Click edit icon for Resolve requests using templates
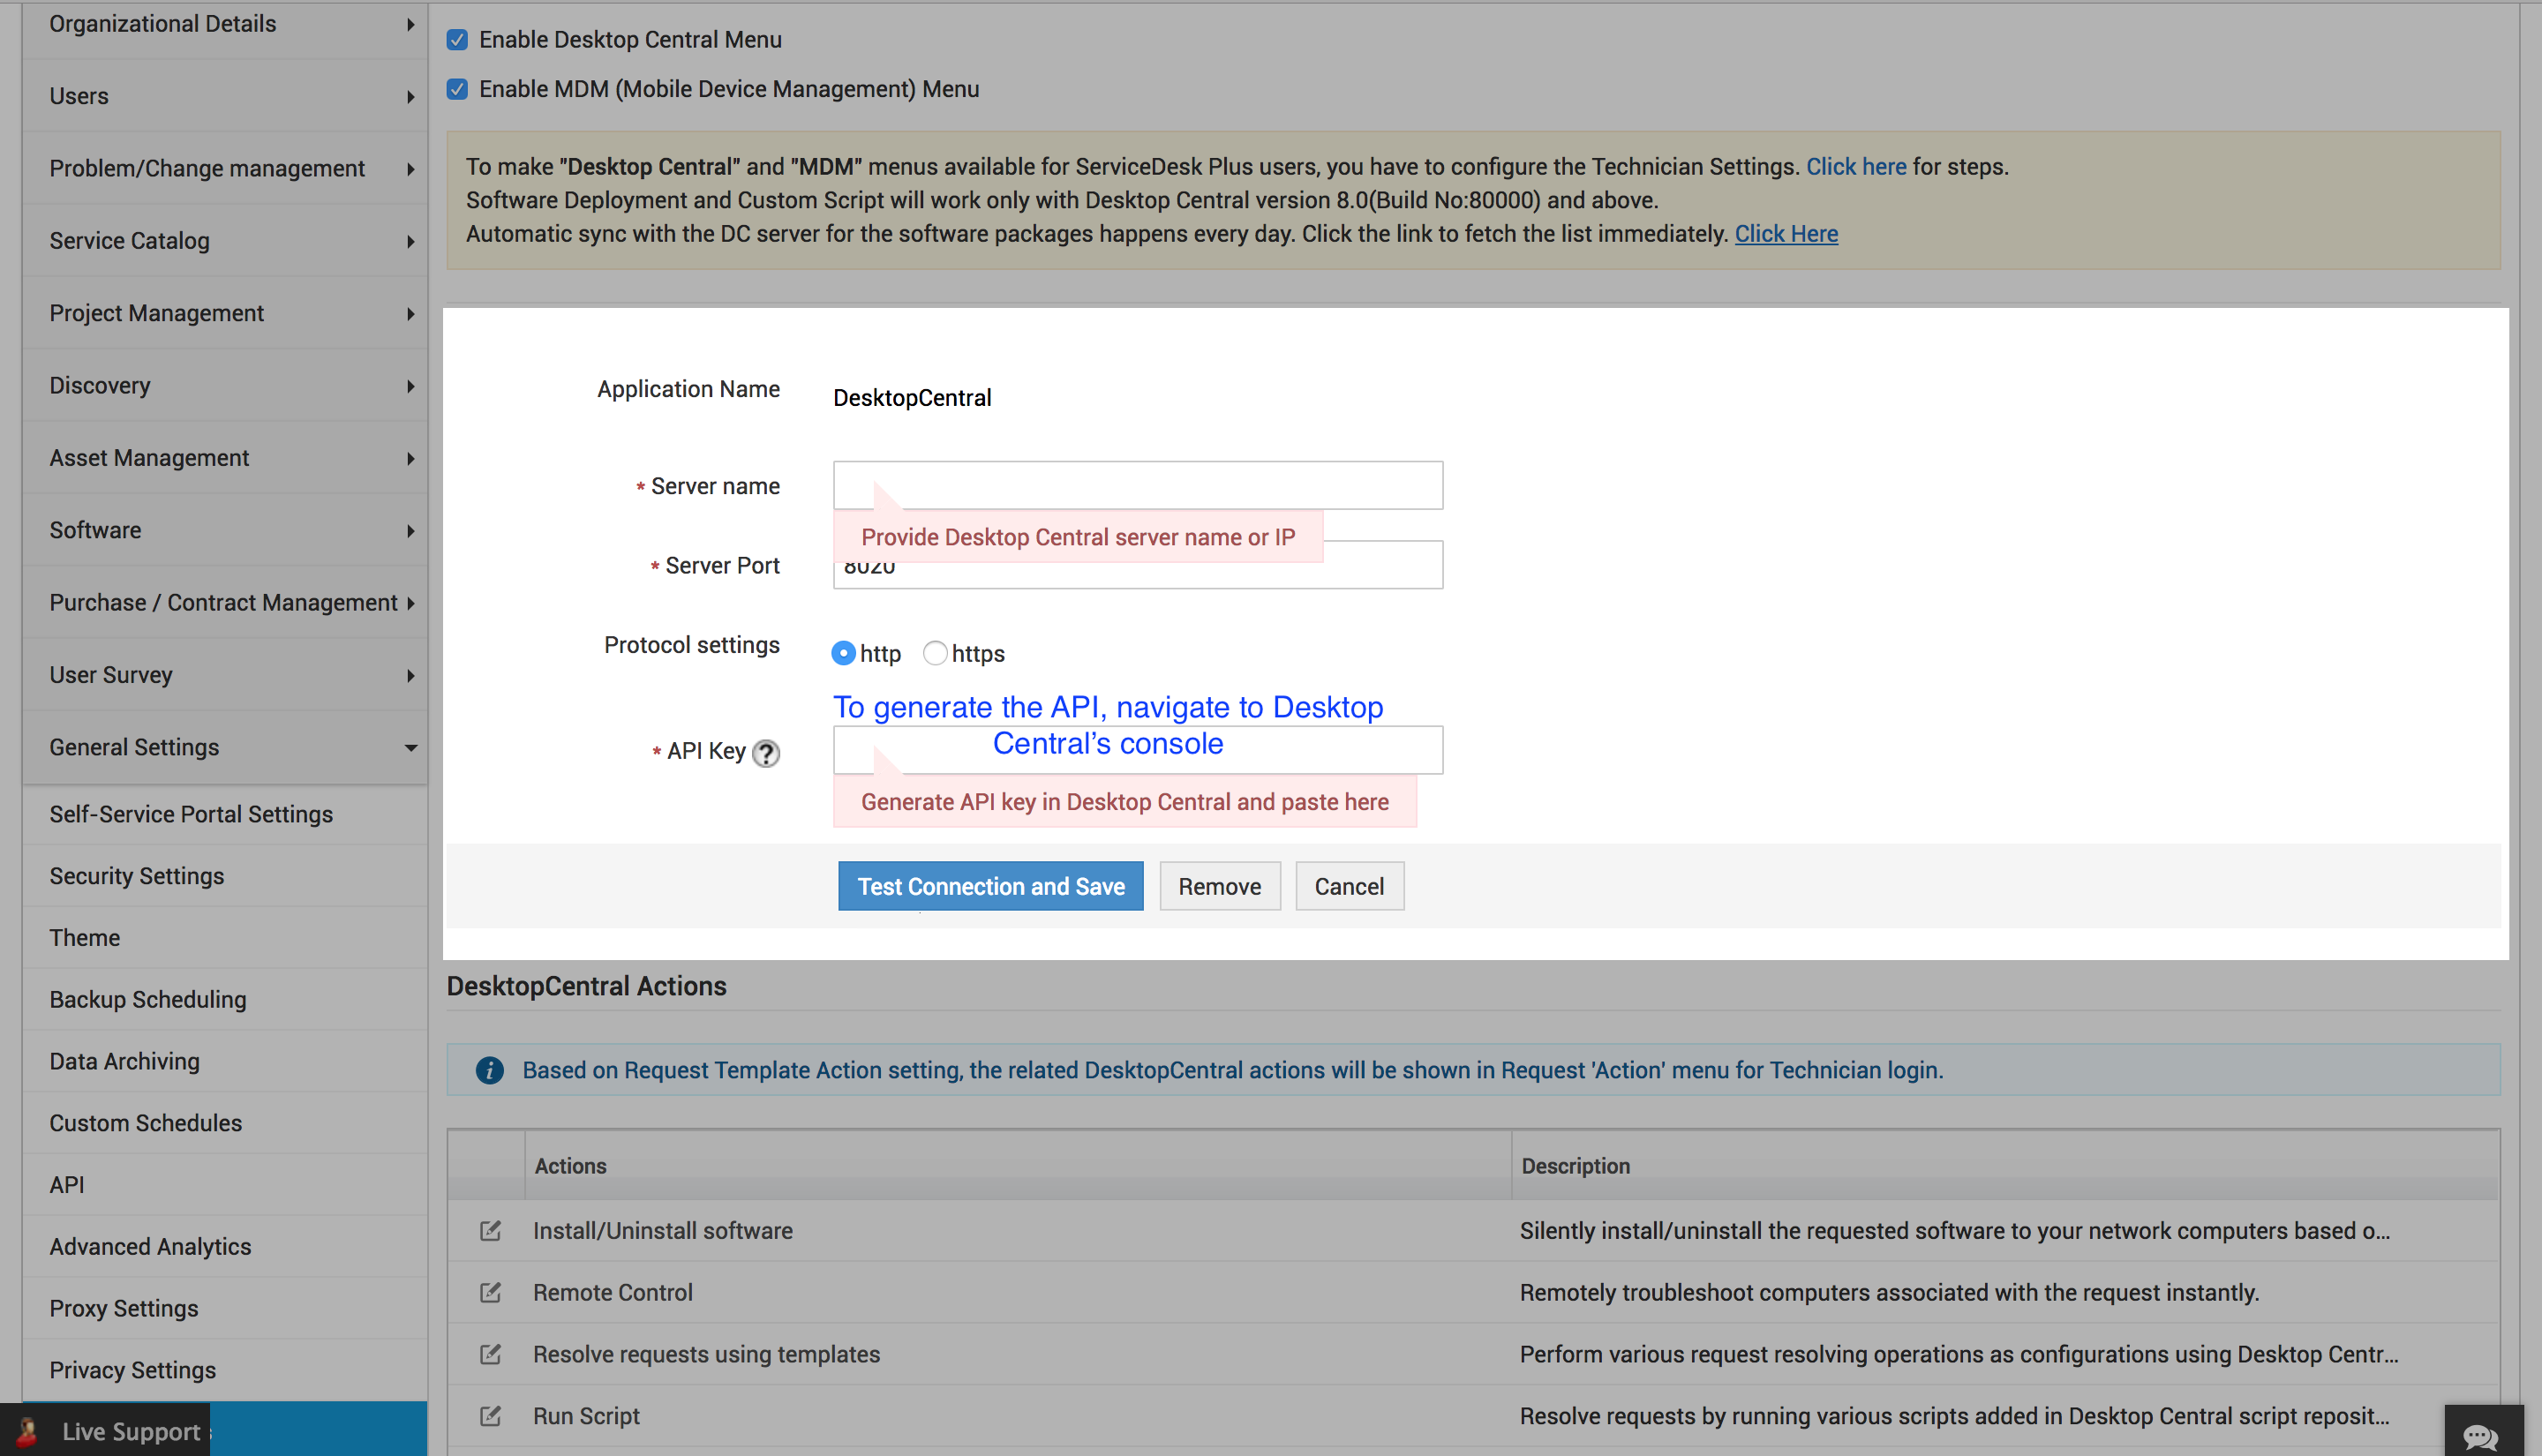This screenshot has height=1456, width=2542. 490,1354
